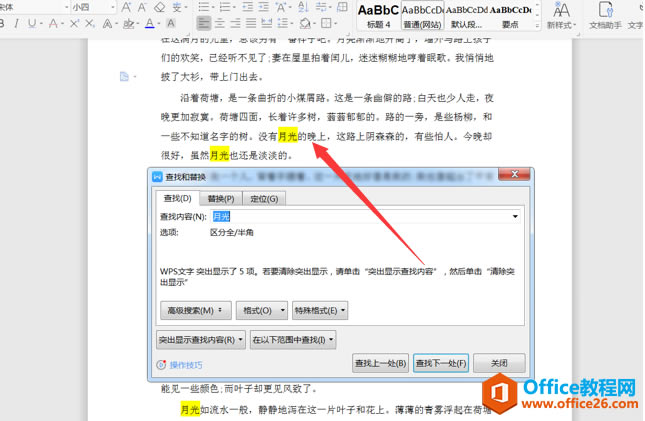Open 在以下范围中查找(I) dropdown
The height and width of the screenshot is (421, 645).
293,340
